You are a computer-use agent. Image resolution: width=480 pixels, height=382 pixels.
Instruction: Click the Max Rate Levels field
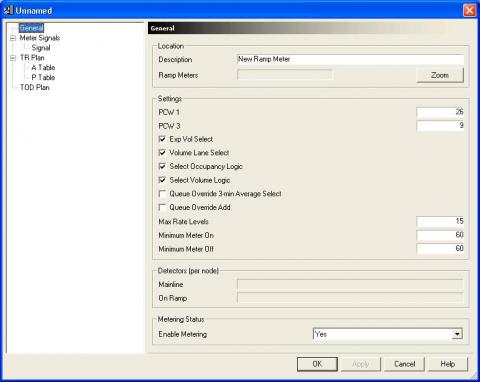440,221
